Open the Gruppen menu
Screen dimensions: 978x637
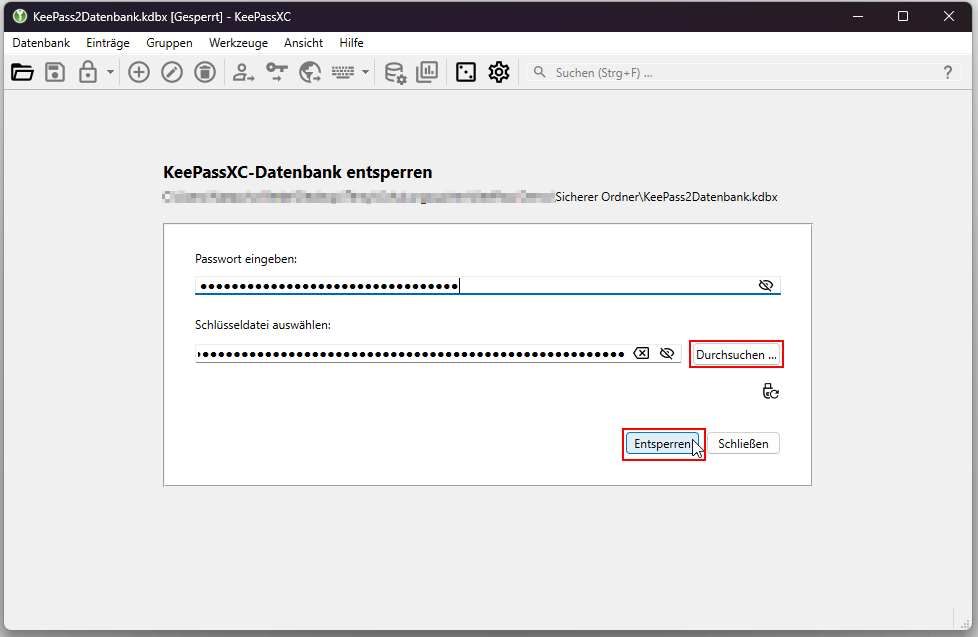point(169,43)
